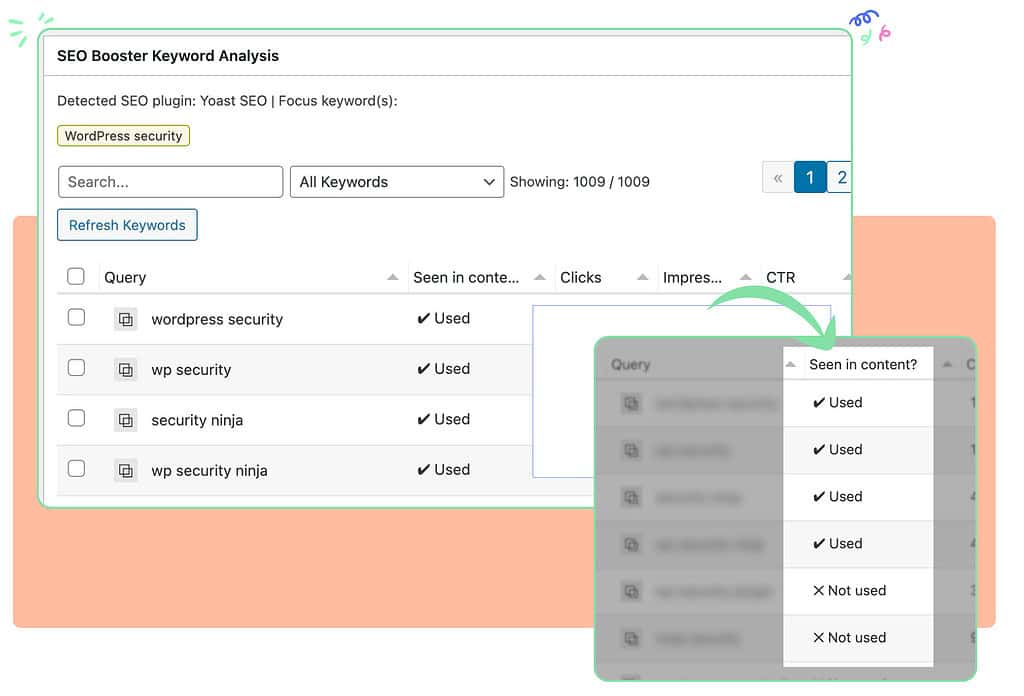The image size is (1024, 696).
Task: Select page 1 pagination button
Action: tap(809, 178)
